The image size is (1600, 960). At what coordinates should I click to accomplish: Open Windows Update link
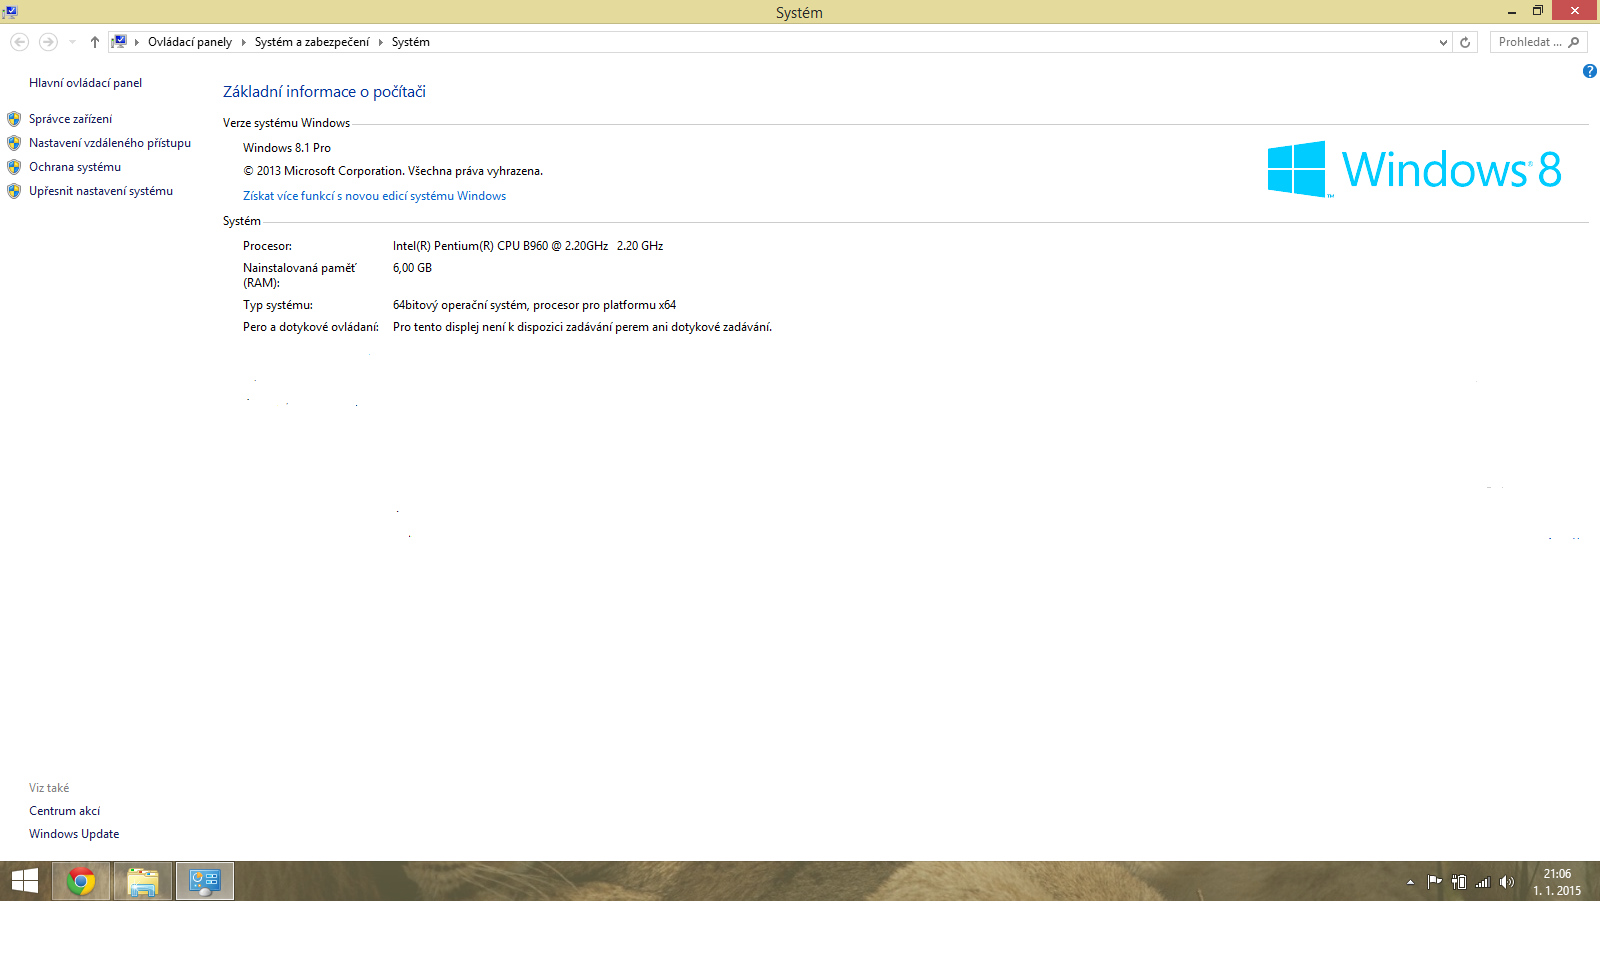pyautogui.click(x=74, y=834)
